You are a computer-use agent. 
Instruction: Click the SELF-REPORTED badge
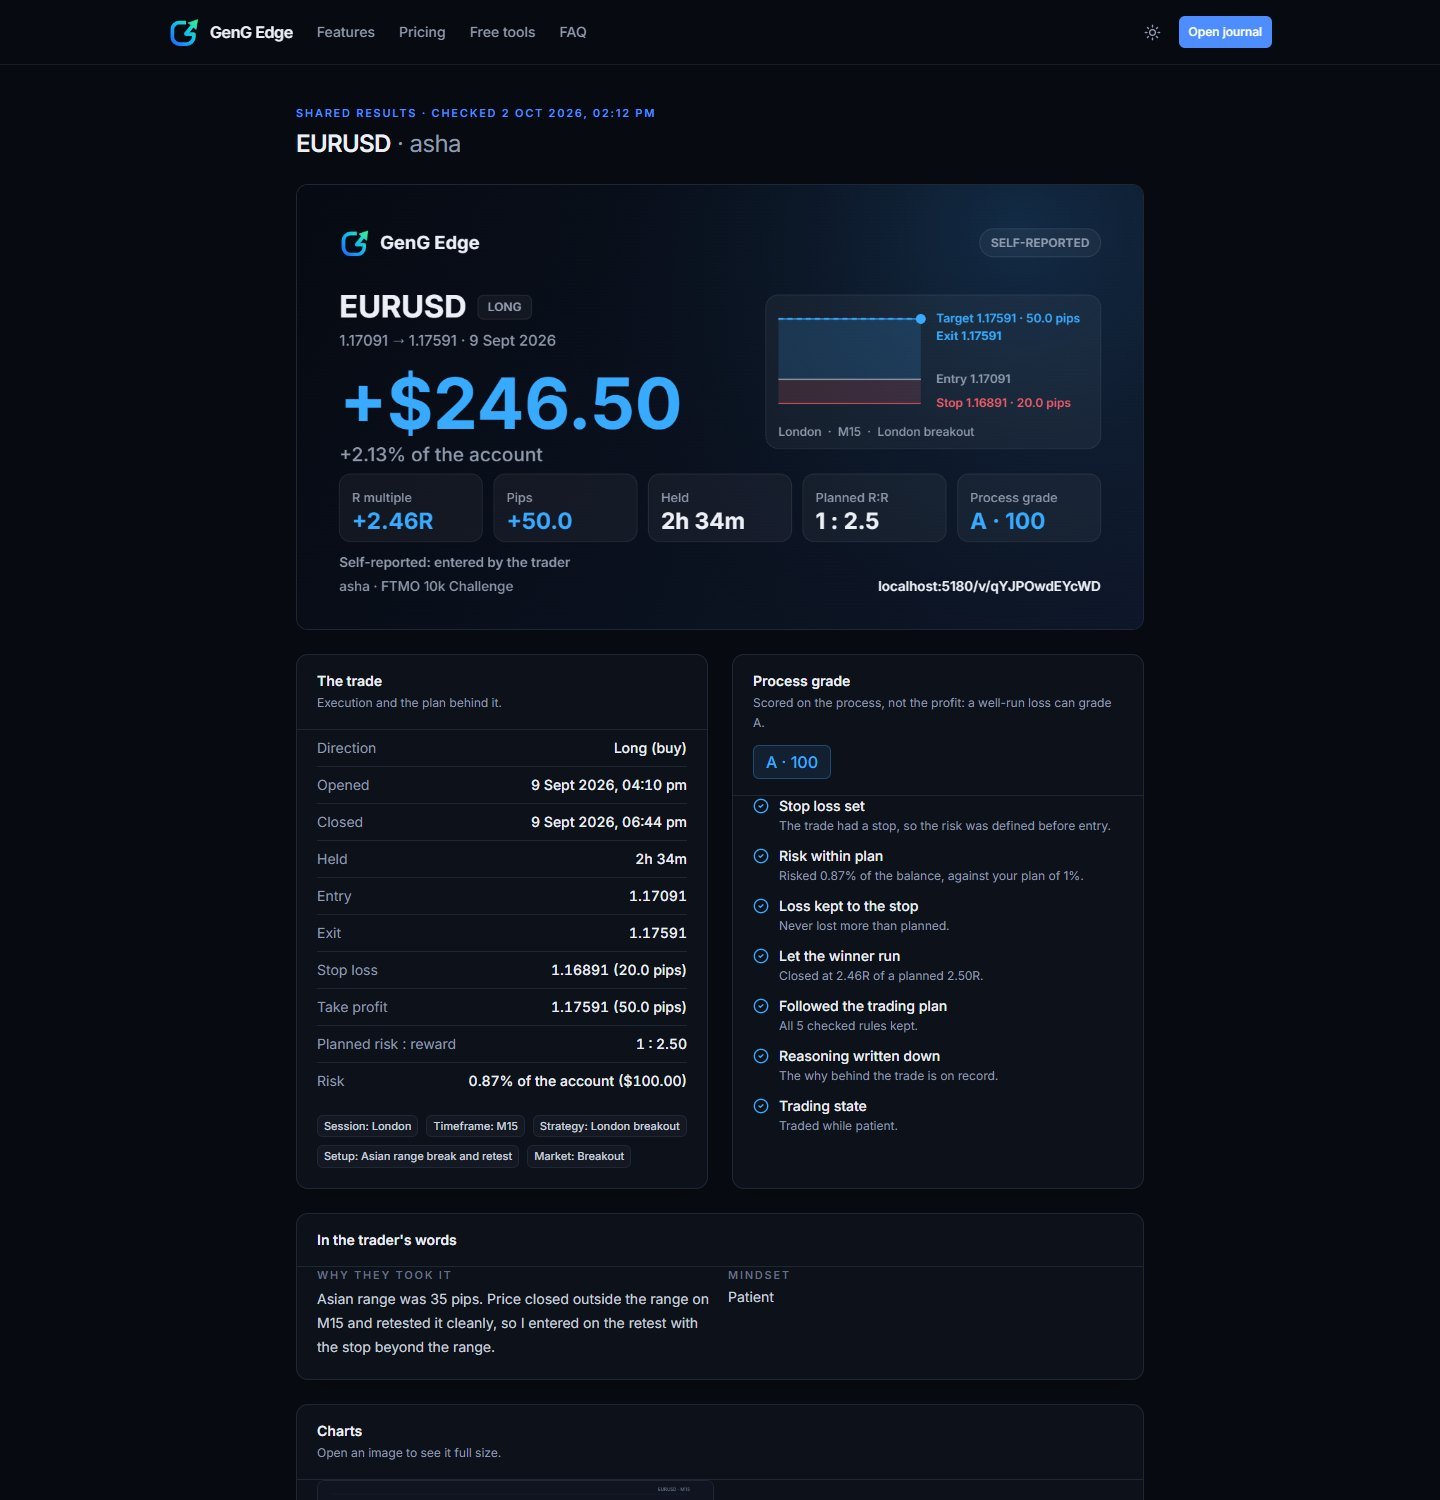coord(1040,243)
